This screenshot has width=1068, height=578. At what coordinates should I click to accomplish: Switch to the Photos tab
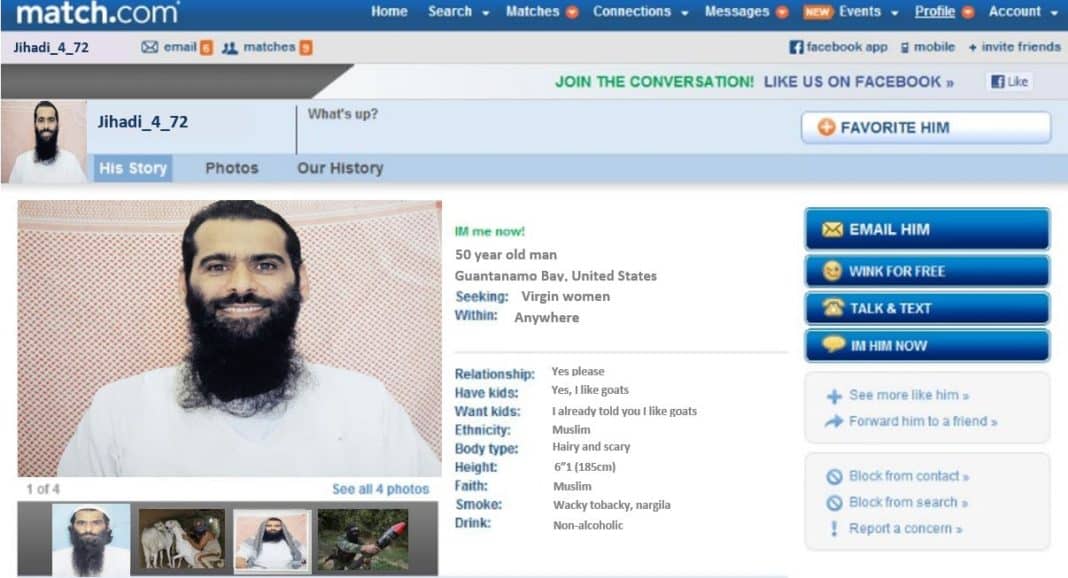click(232, 168)
